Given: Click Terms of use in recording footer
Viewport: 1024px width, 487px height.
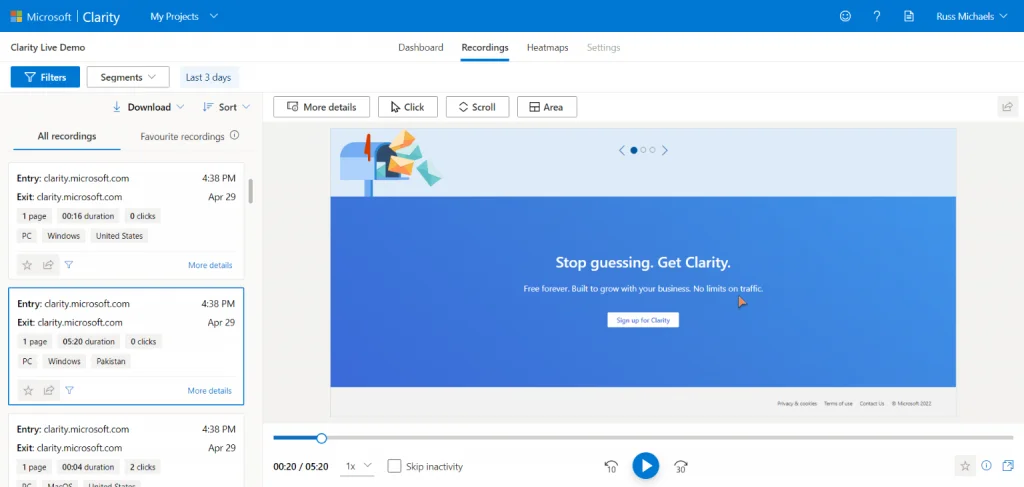Looking at the screenshot, I should point(838,403).
